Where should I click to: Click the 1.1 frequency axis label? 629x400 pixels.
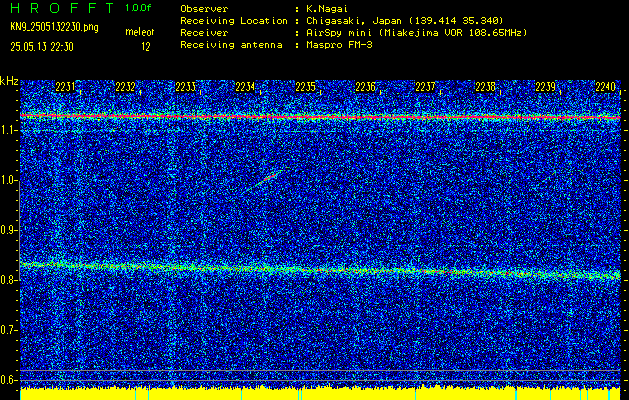coord(8,131)
